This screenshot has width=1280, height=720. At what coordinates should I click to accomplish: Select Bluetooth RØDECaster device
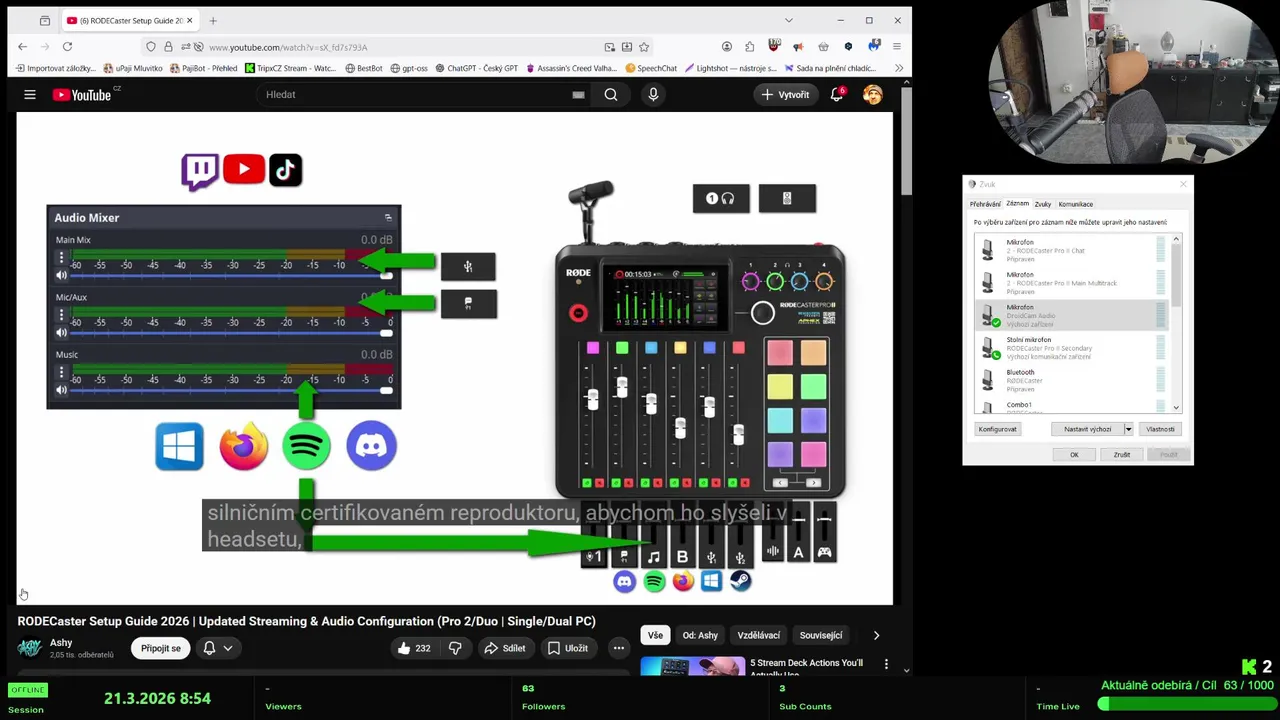(x=1072, y=380)
